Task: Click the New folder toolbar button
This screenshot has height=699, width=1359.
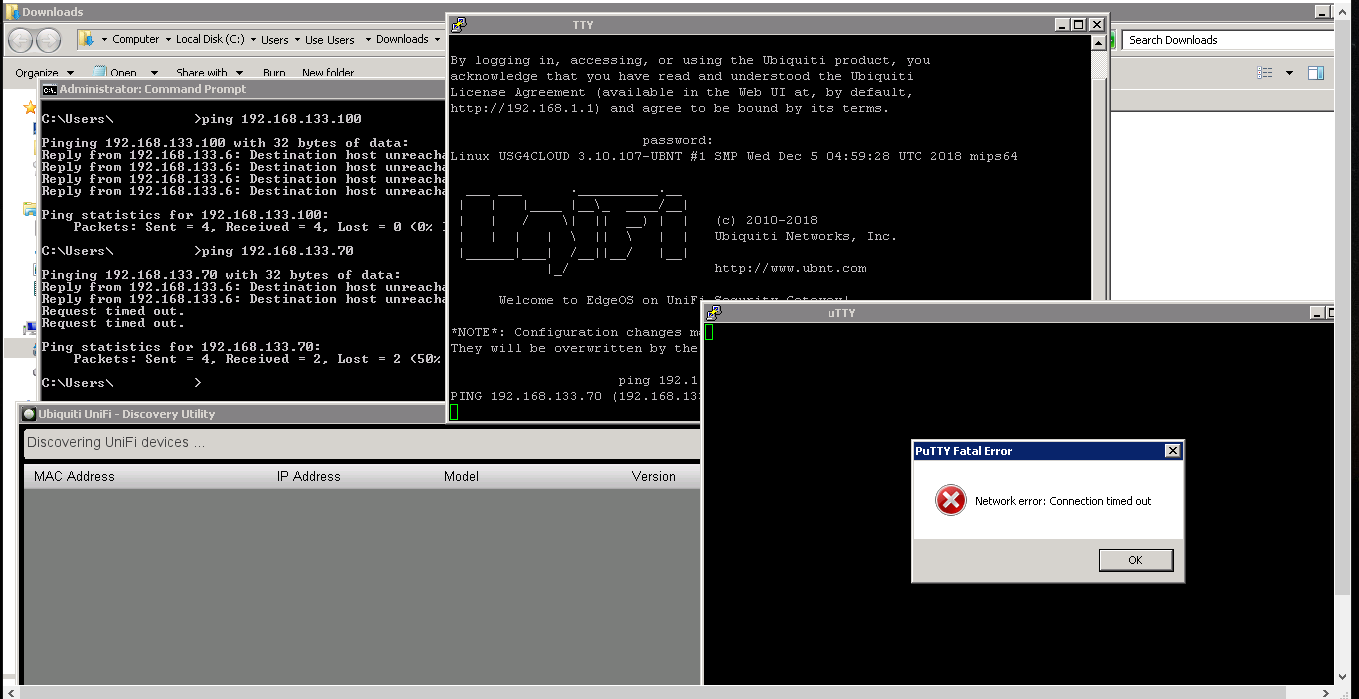Action: pyautogui.click(x=328, y=73)
